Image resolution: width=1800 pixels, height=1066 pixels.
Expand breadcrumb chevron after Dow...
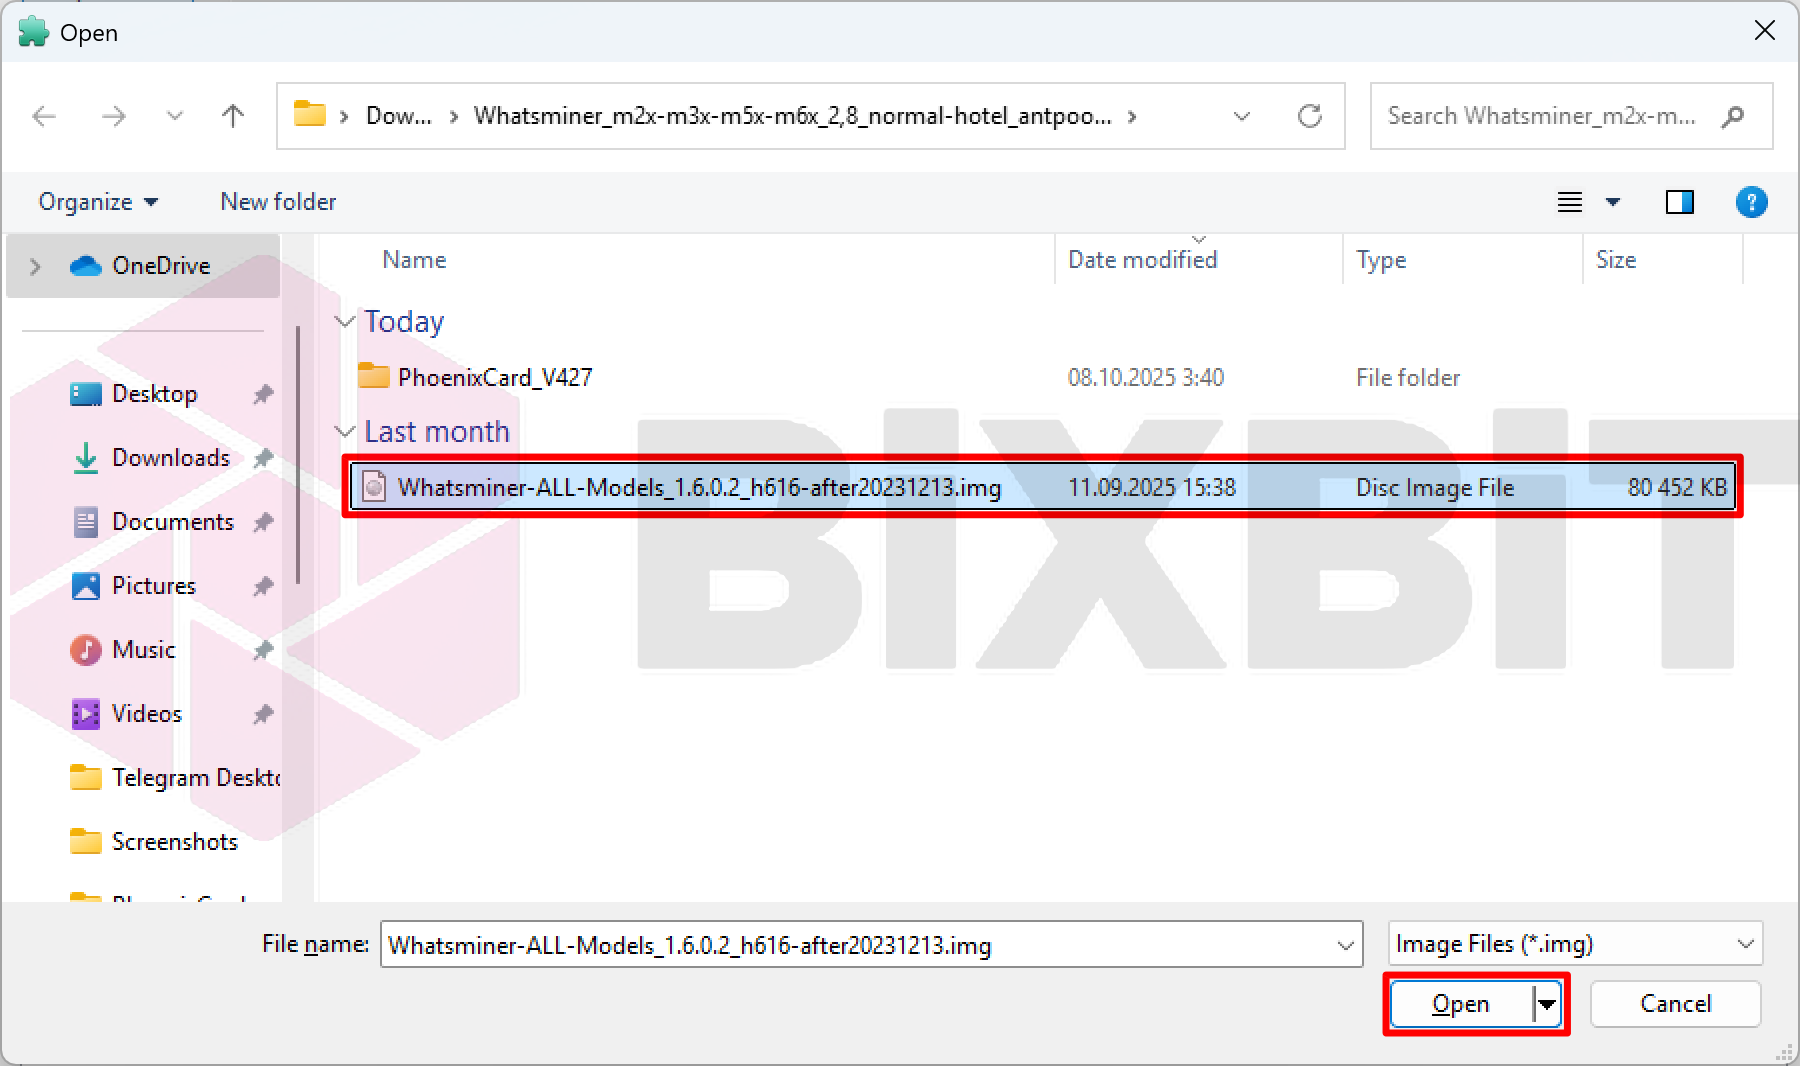click(453, 116)
